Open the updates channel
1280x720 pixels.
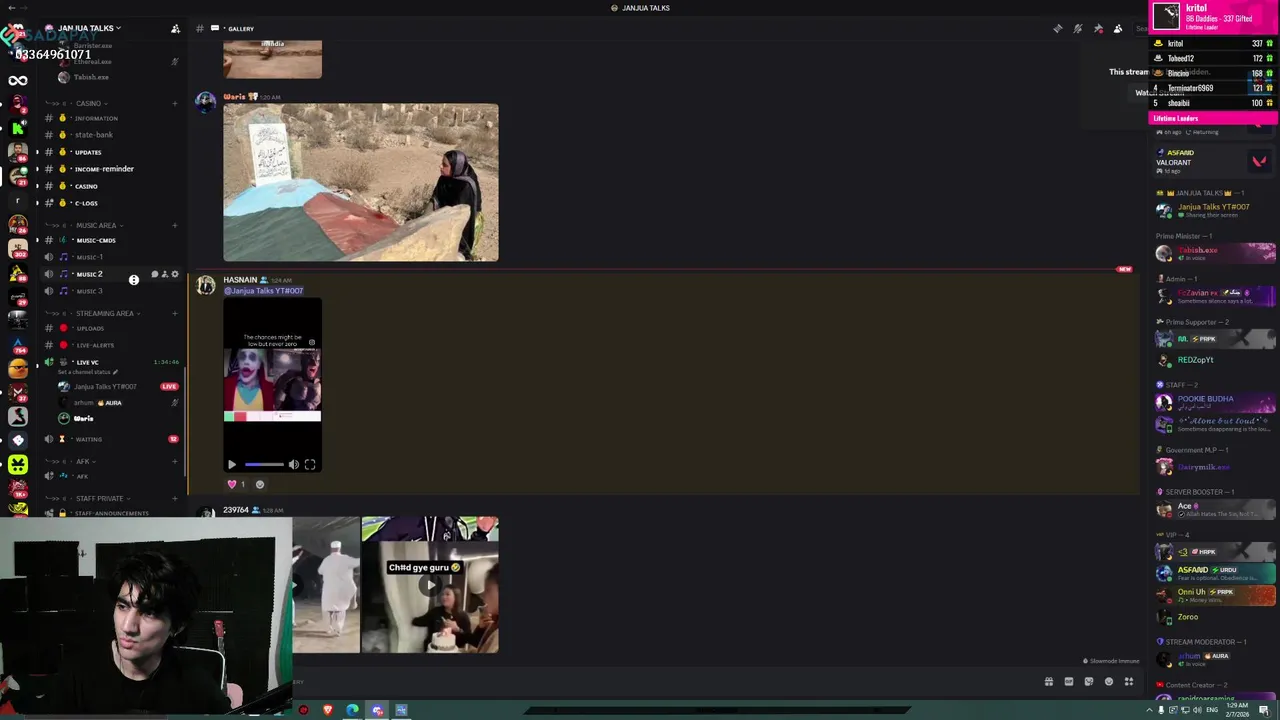110,152
